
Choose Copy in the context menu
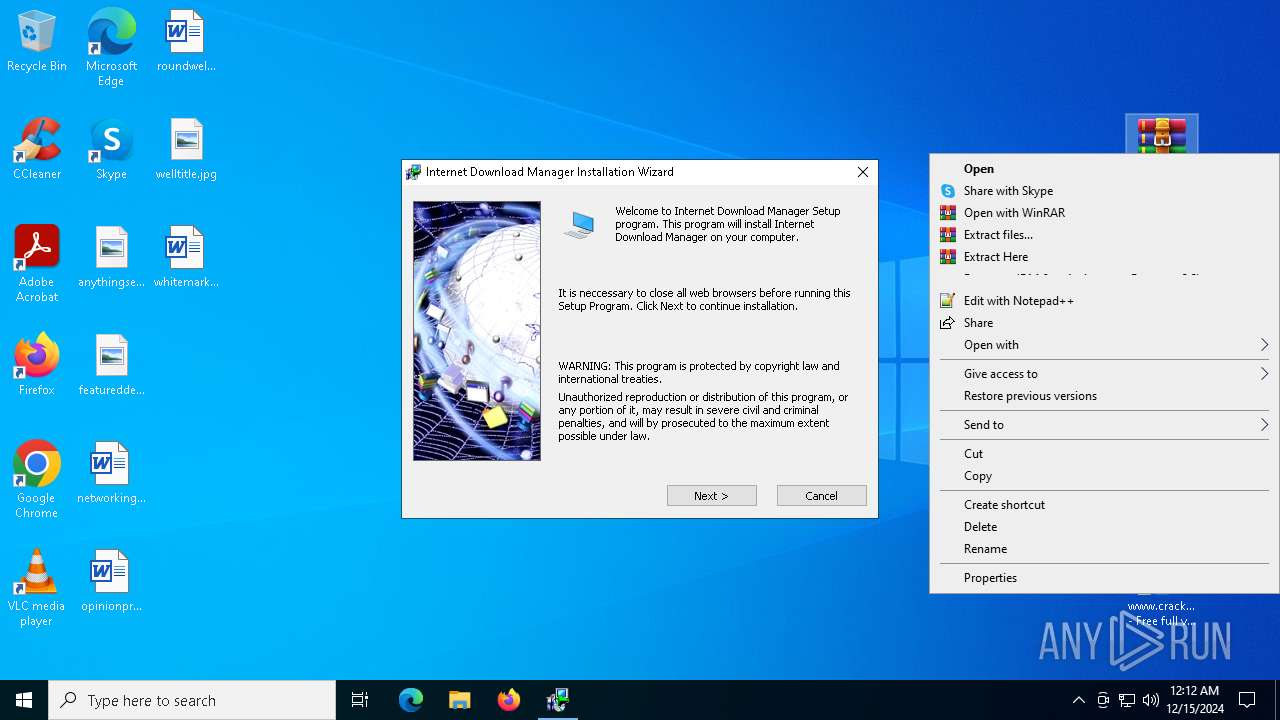tap(1105, 476)
